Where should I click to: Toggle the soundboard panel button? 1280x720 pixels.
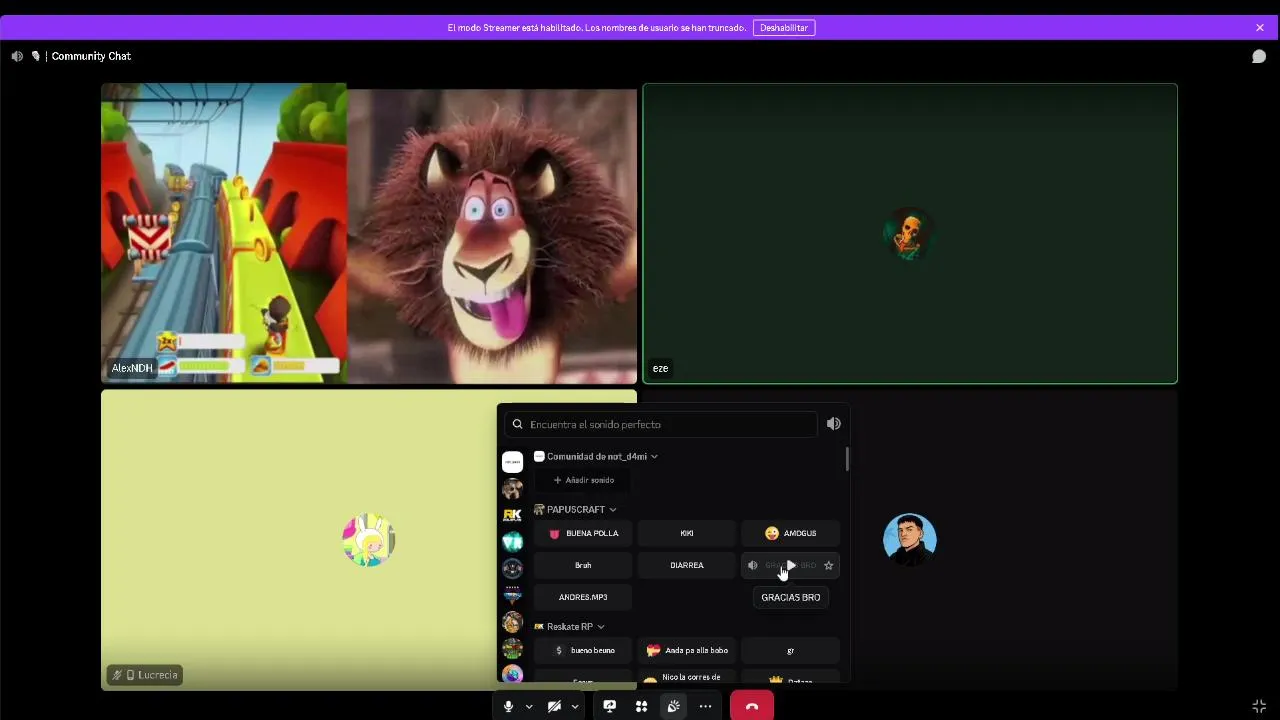[674, 706]
